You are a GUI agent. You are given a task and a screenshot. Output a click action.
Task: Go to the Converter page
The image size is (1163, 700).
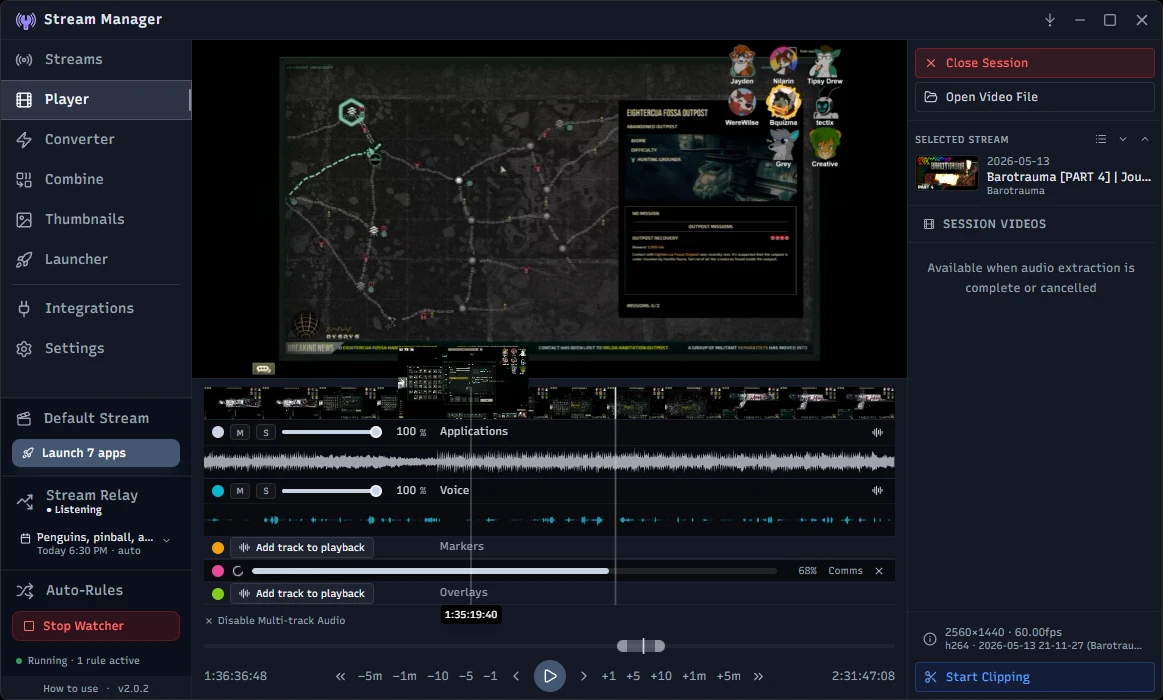[x=96, y=139]
